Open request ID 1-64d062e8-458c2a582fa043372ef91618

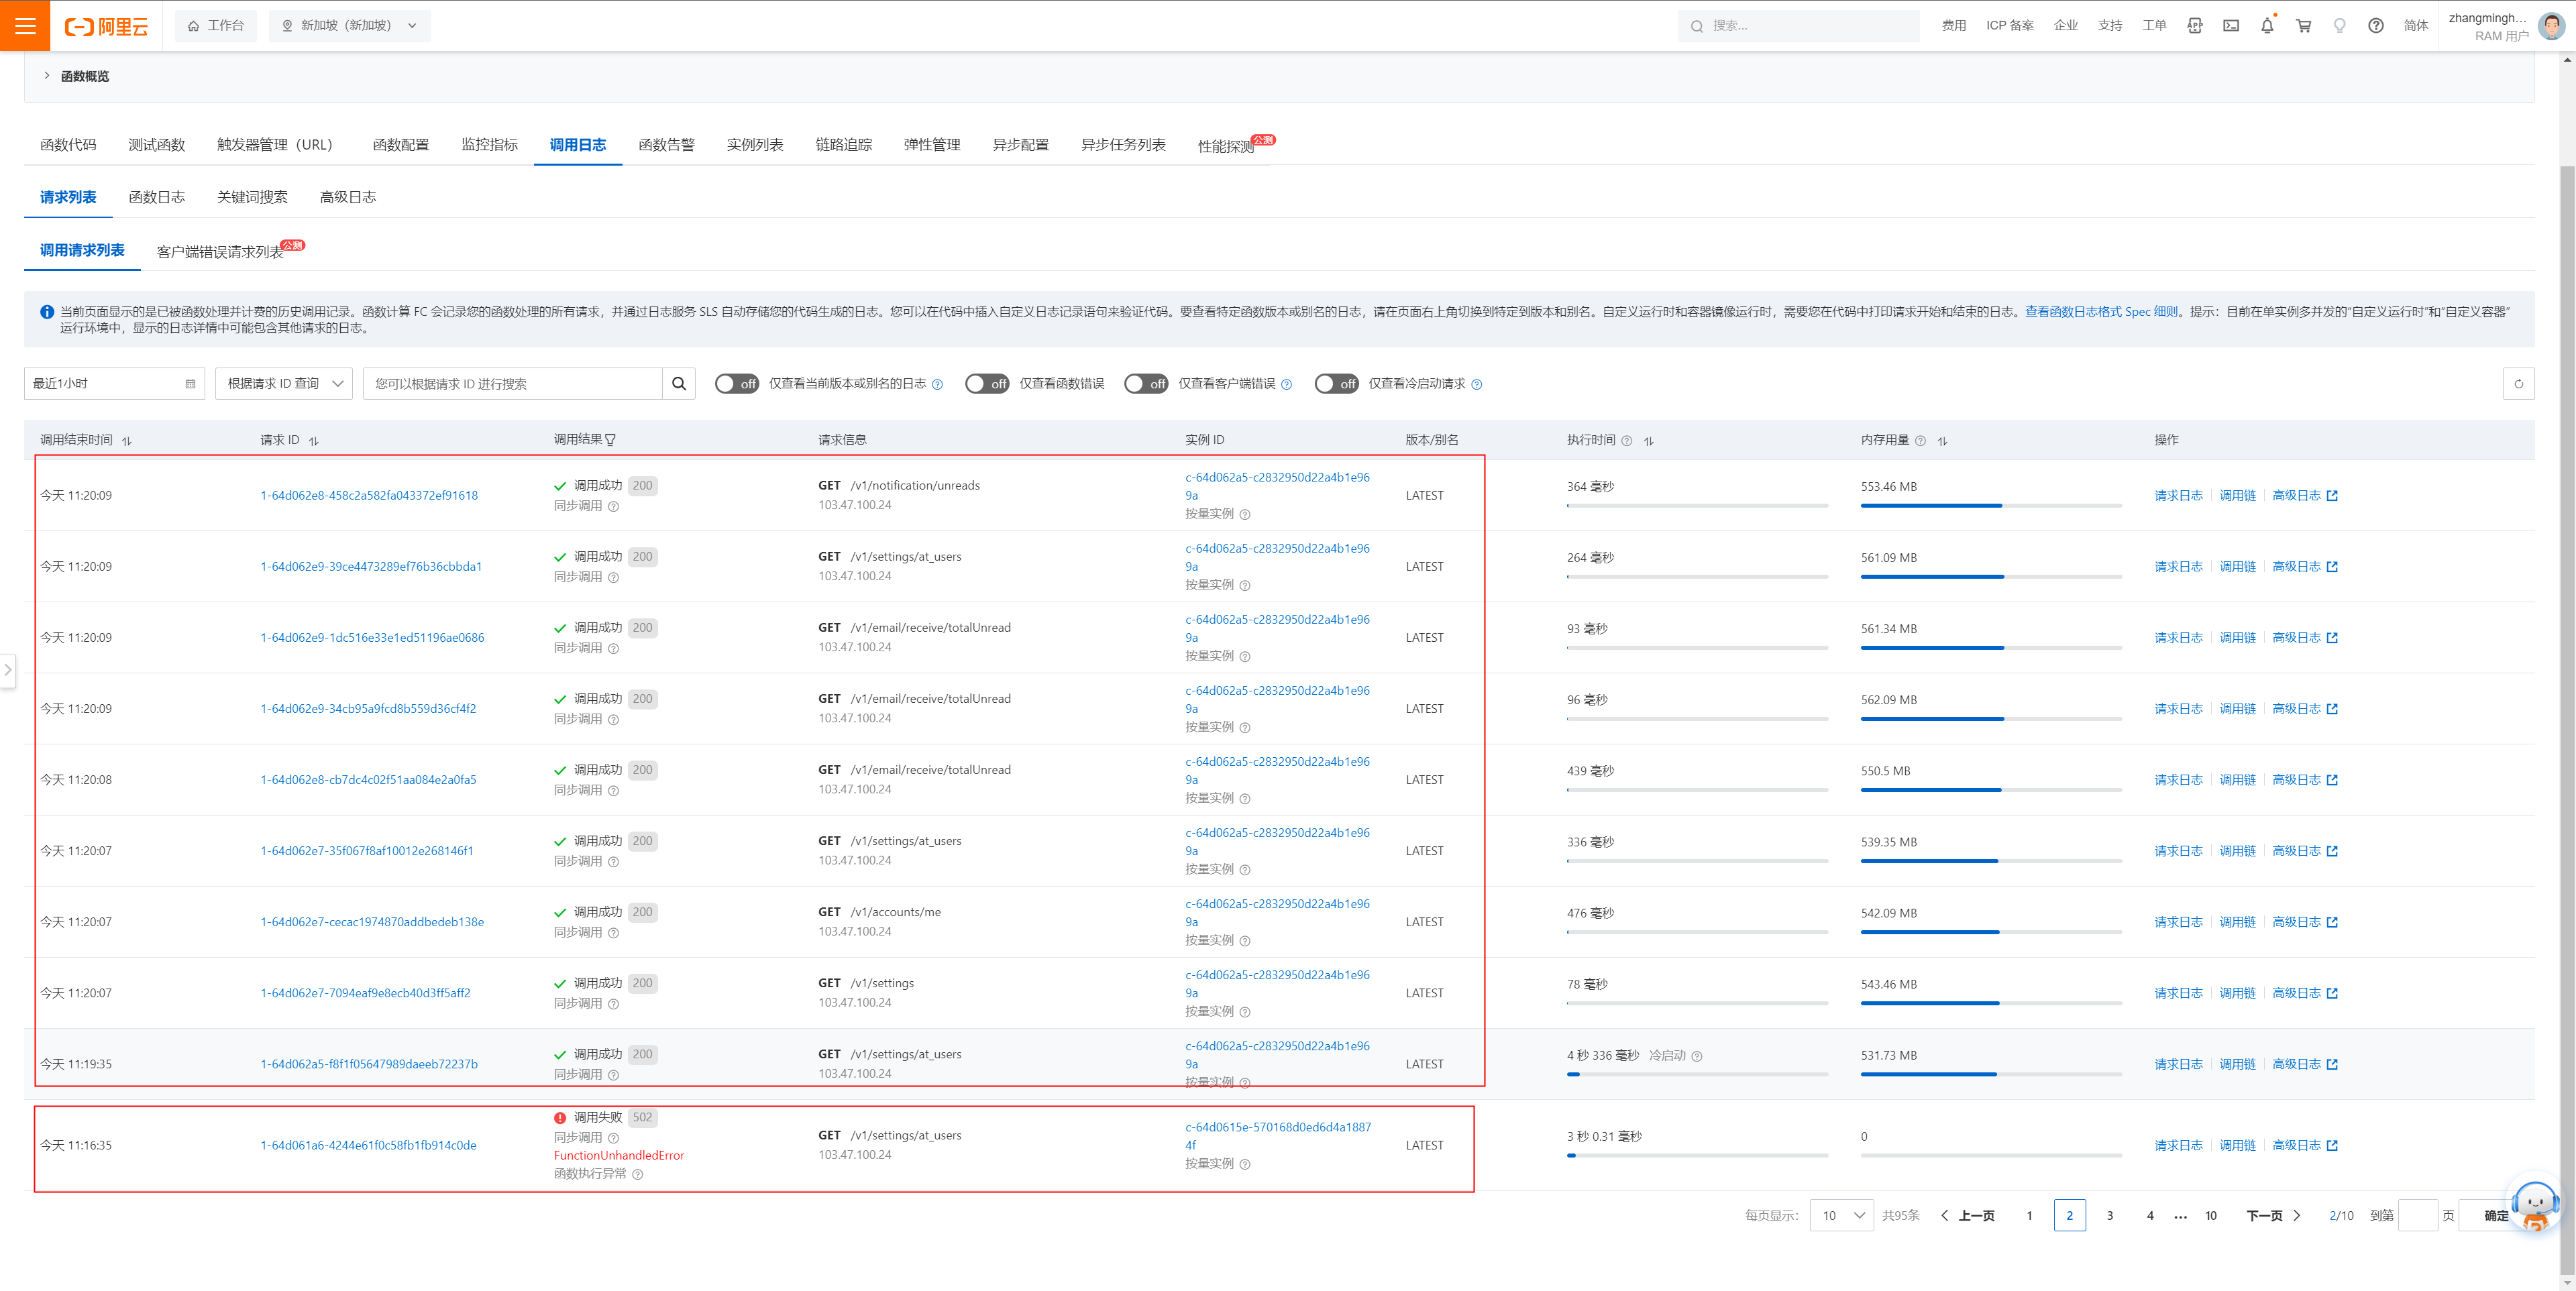tap(369, 496)
